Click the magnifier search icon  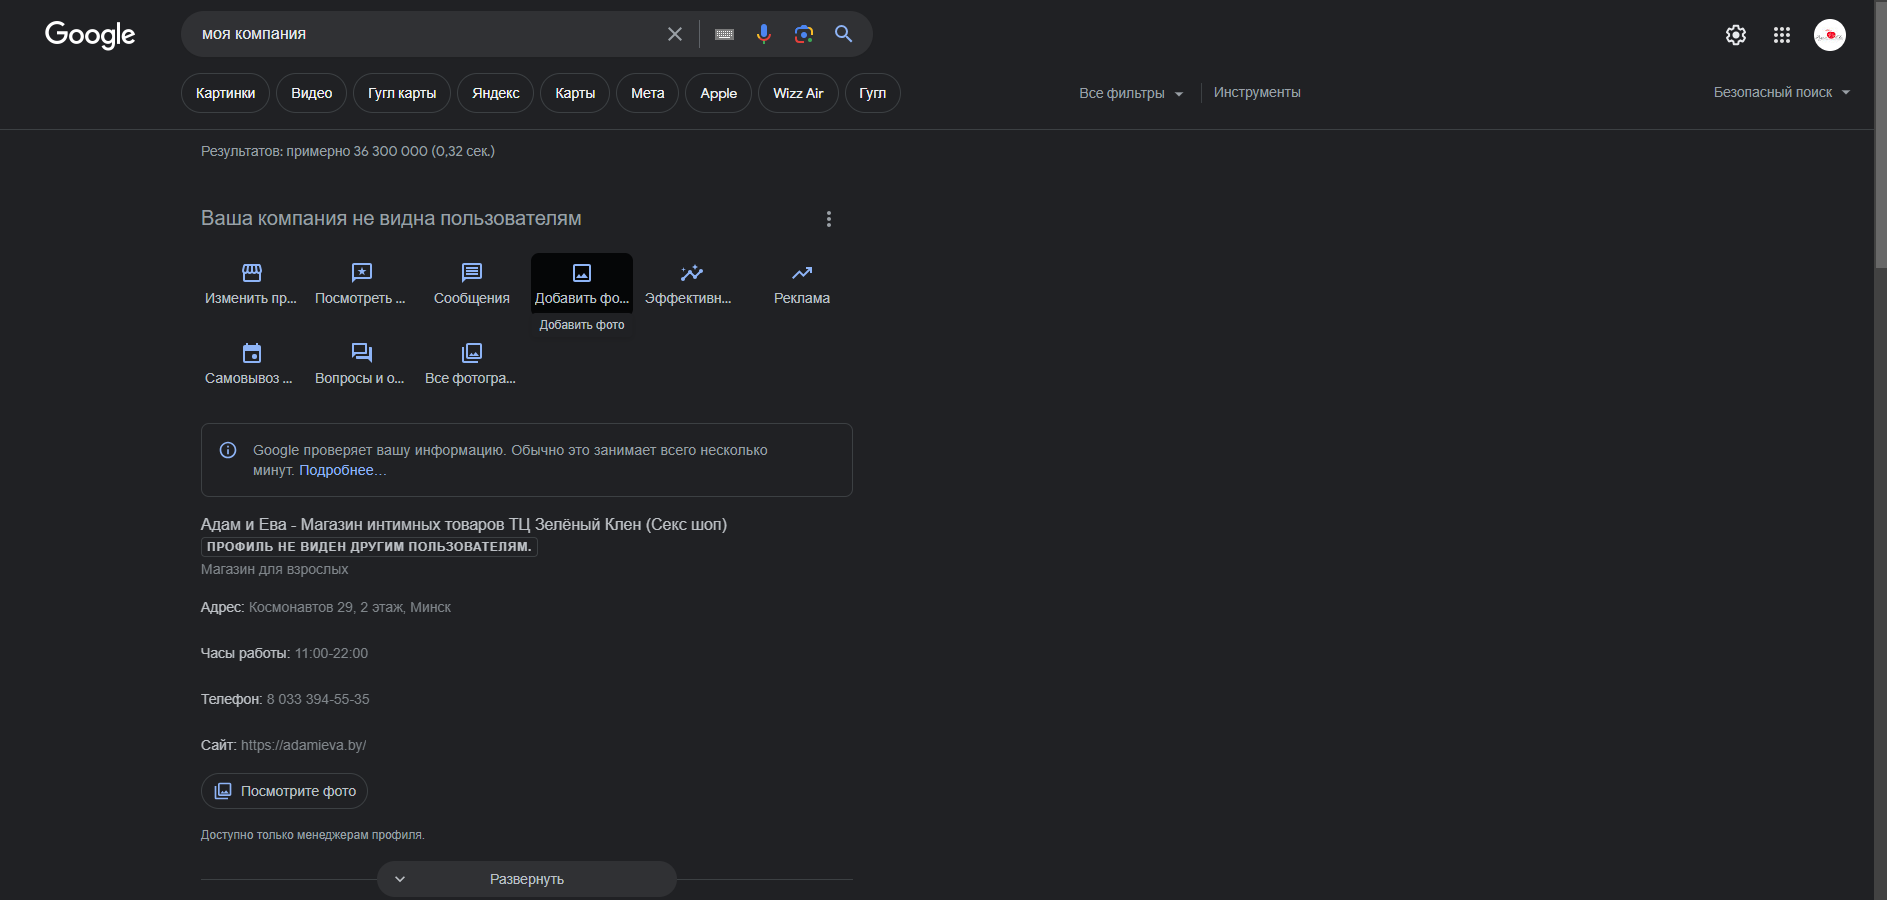click(x=844, y=34)
